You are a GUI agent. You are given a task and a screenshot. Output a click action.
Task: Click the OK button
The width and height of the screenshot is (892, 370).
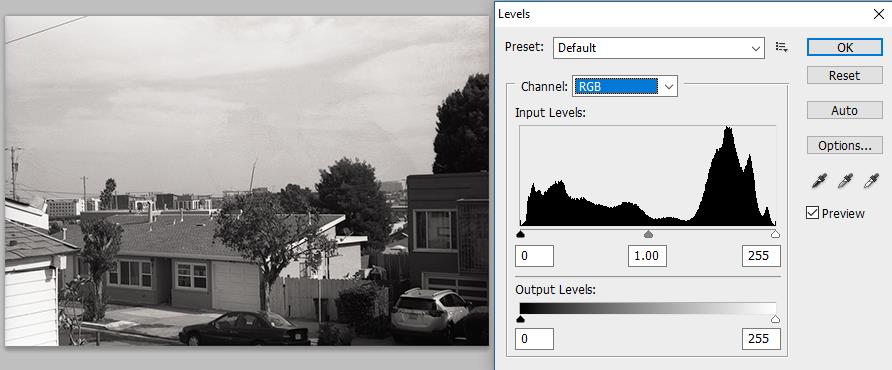pos(845,48)
